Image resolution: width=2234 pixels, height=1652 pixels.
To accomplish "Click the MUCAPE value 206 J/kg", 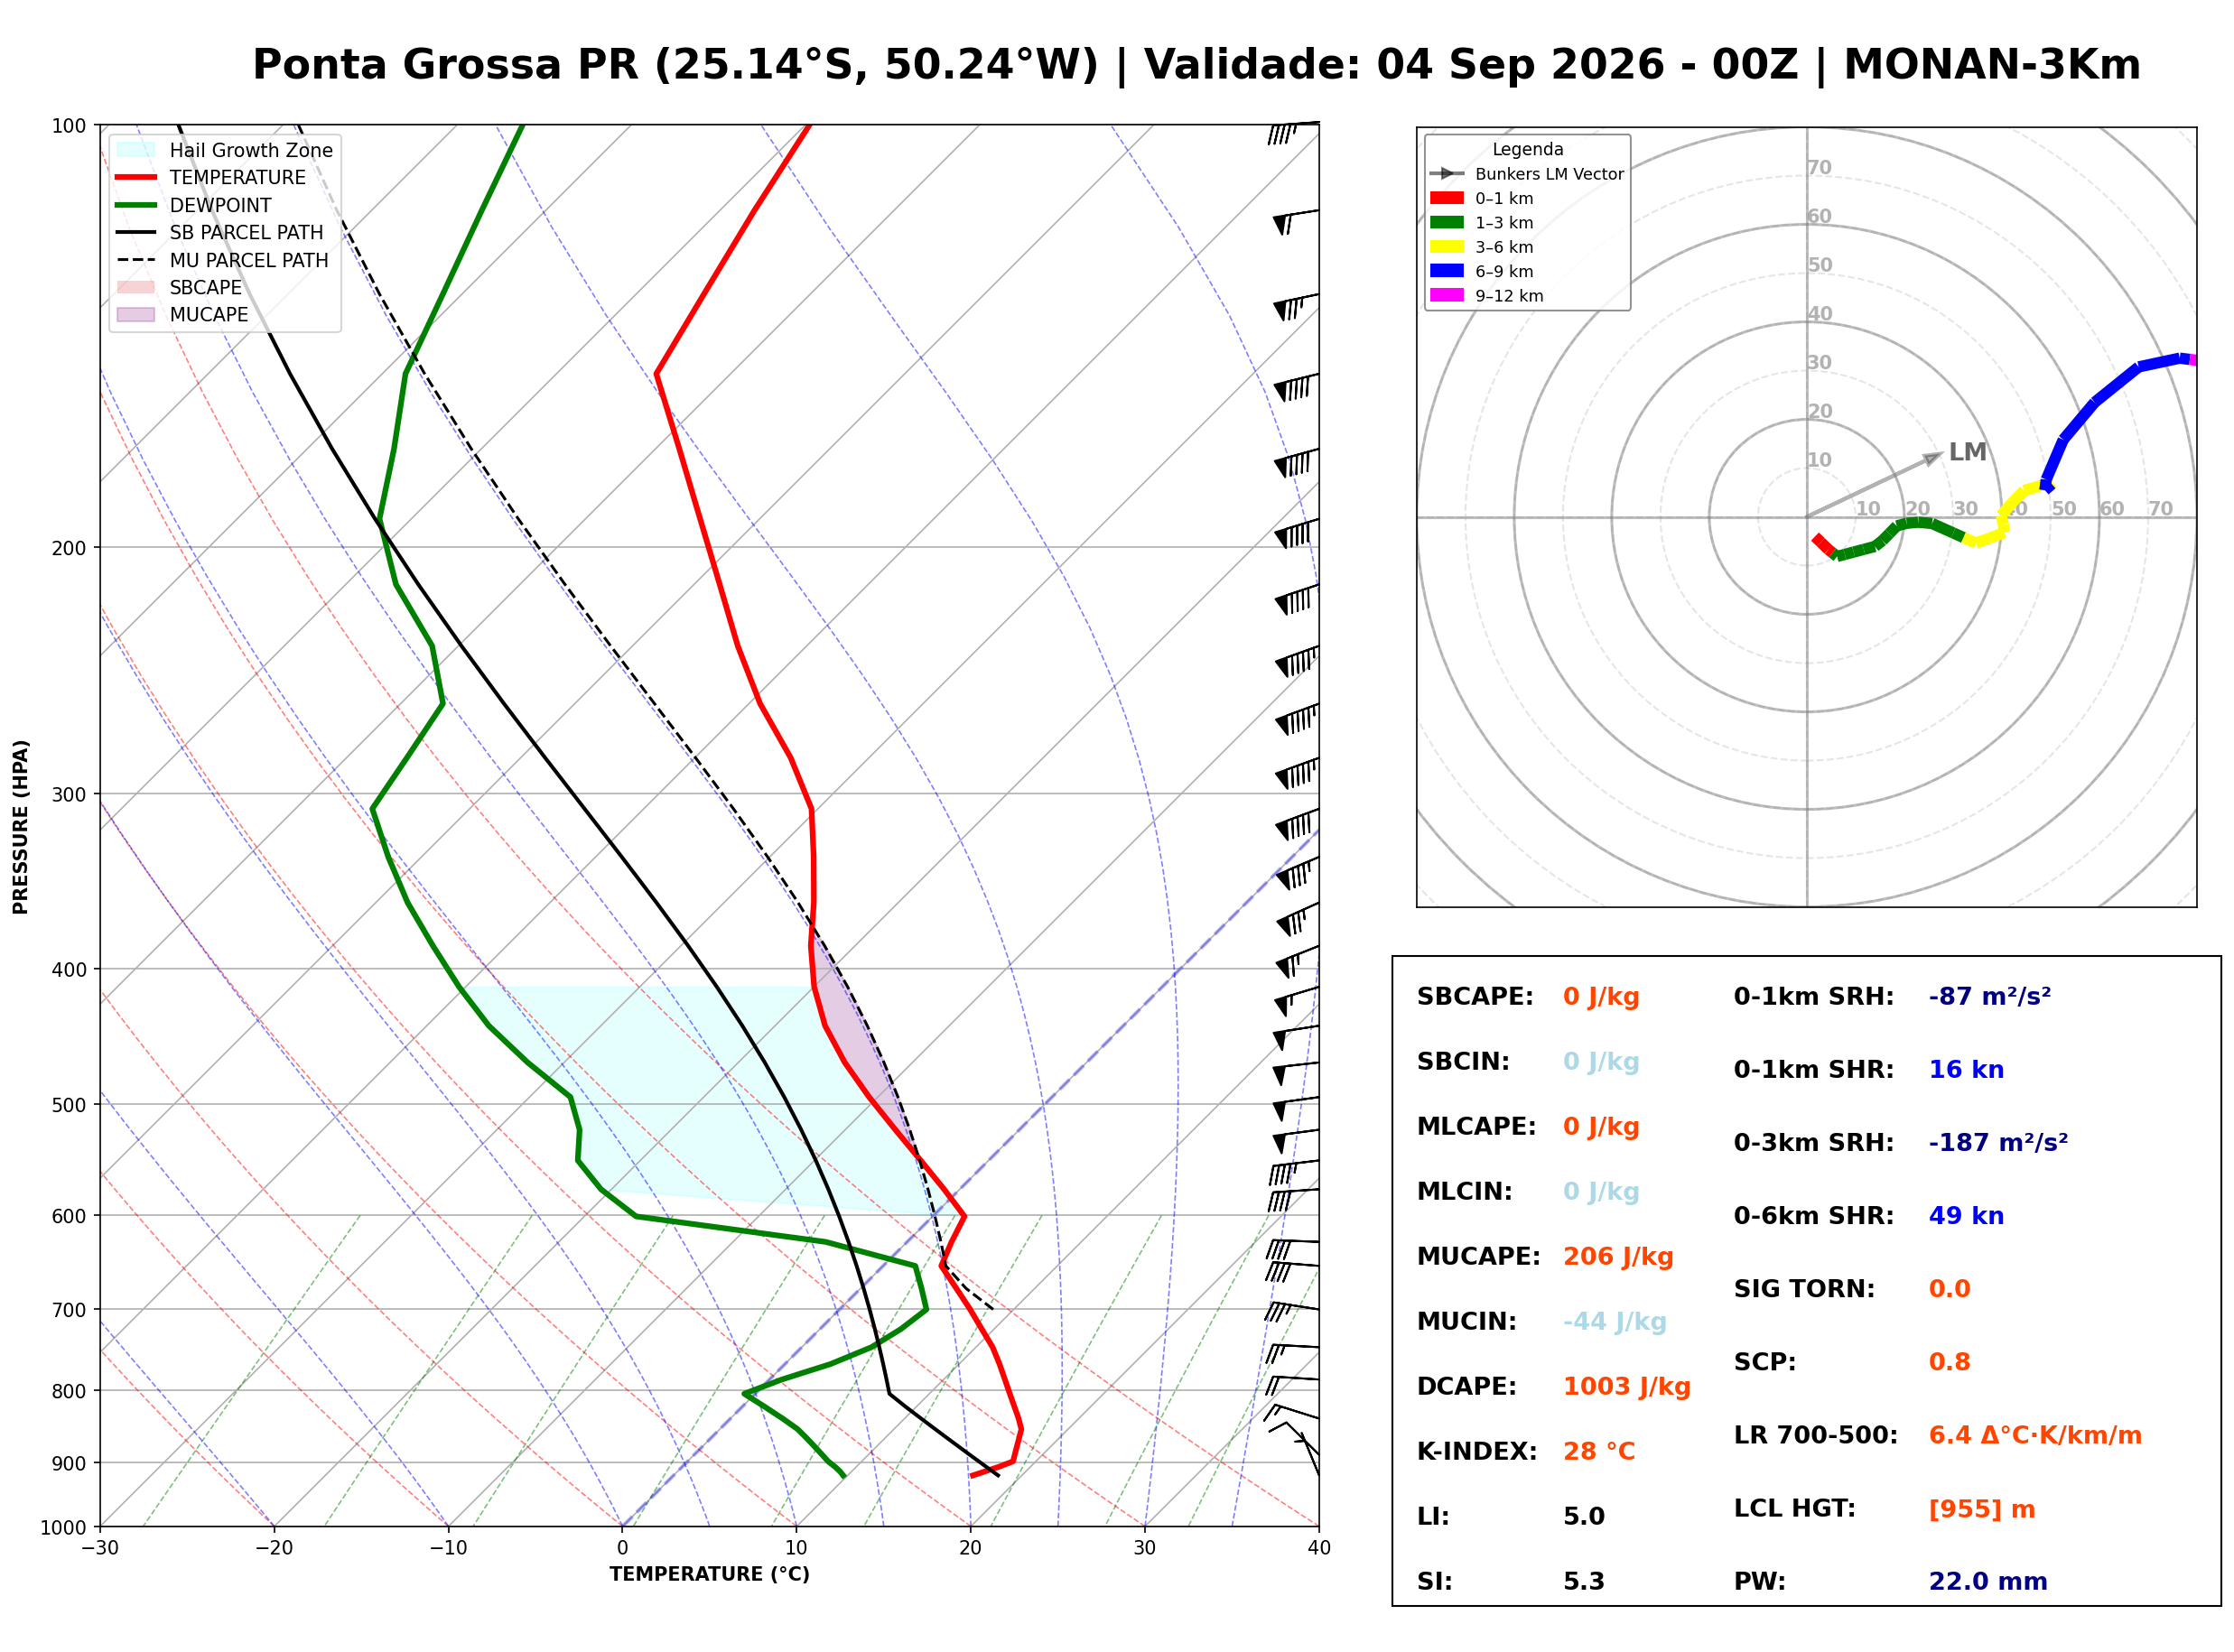I will point(1618,1257).
